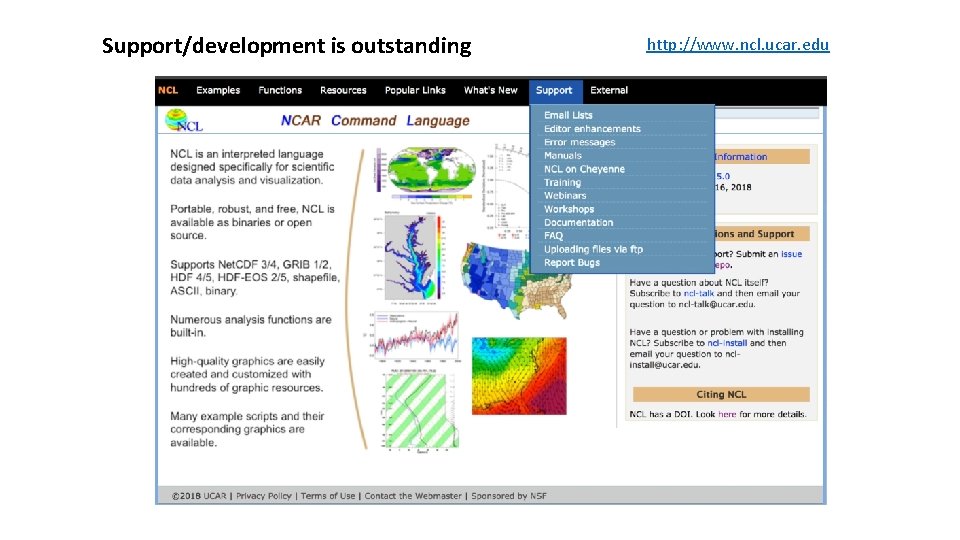960x540 pixels.
Task: Open the External menu
Action: pyautogui.click(x=609, y=90)
